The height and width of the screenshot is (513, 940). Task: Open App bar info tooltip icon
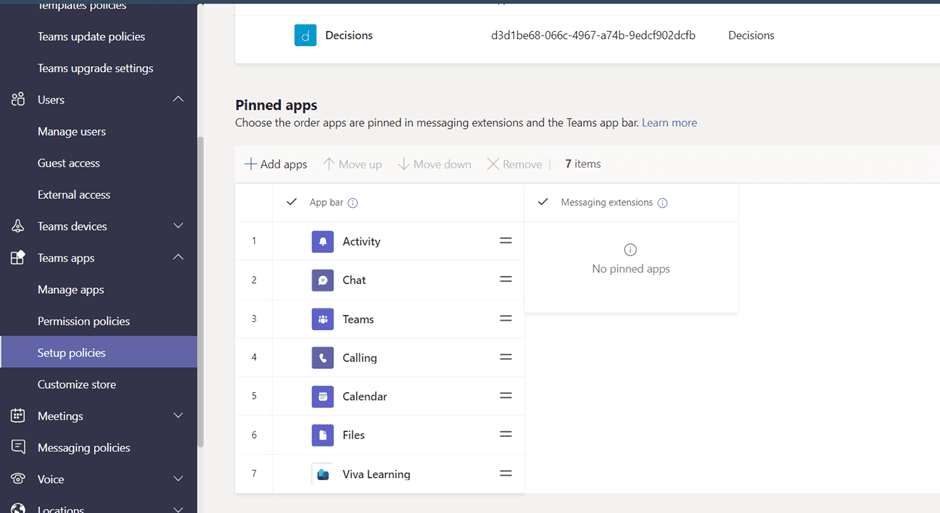pyautogui.click(x=352, y=203)
